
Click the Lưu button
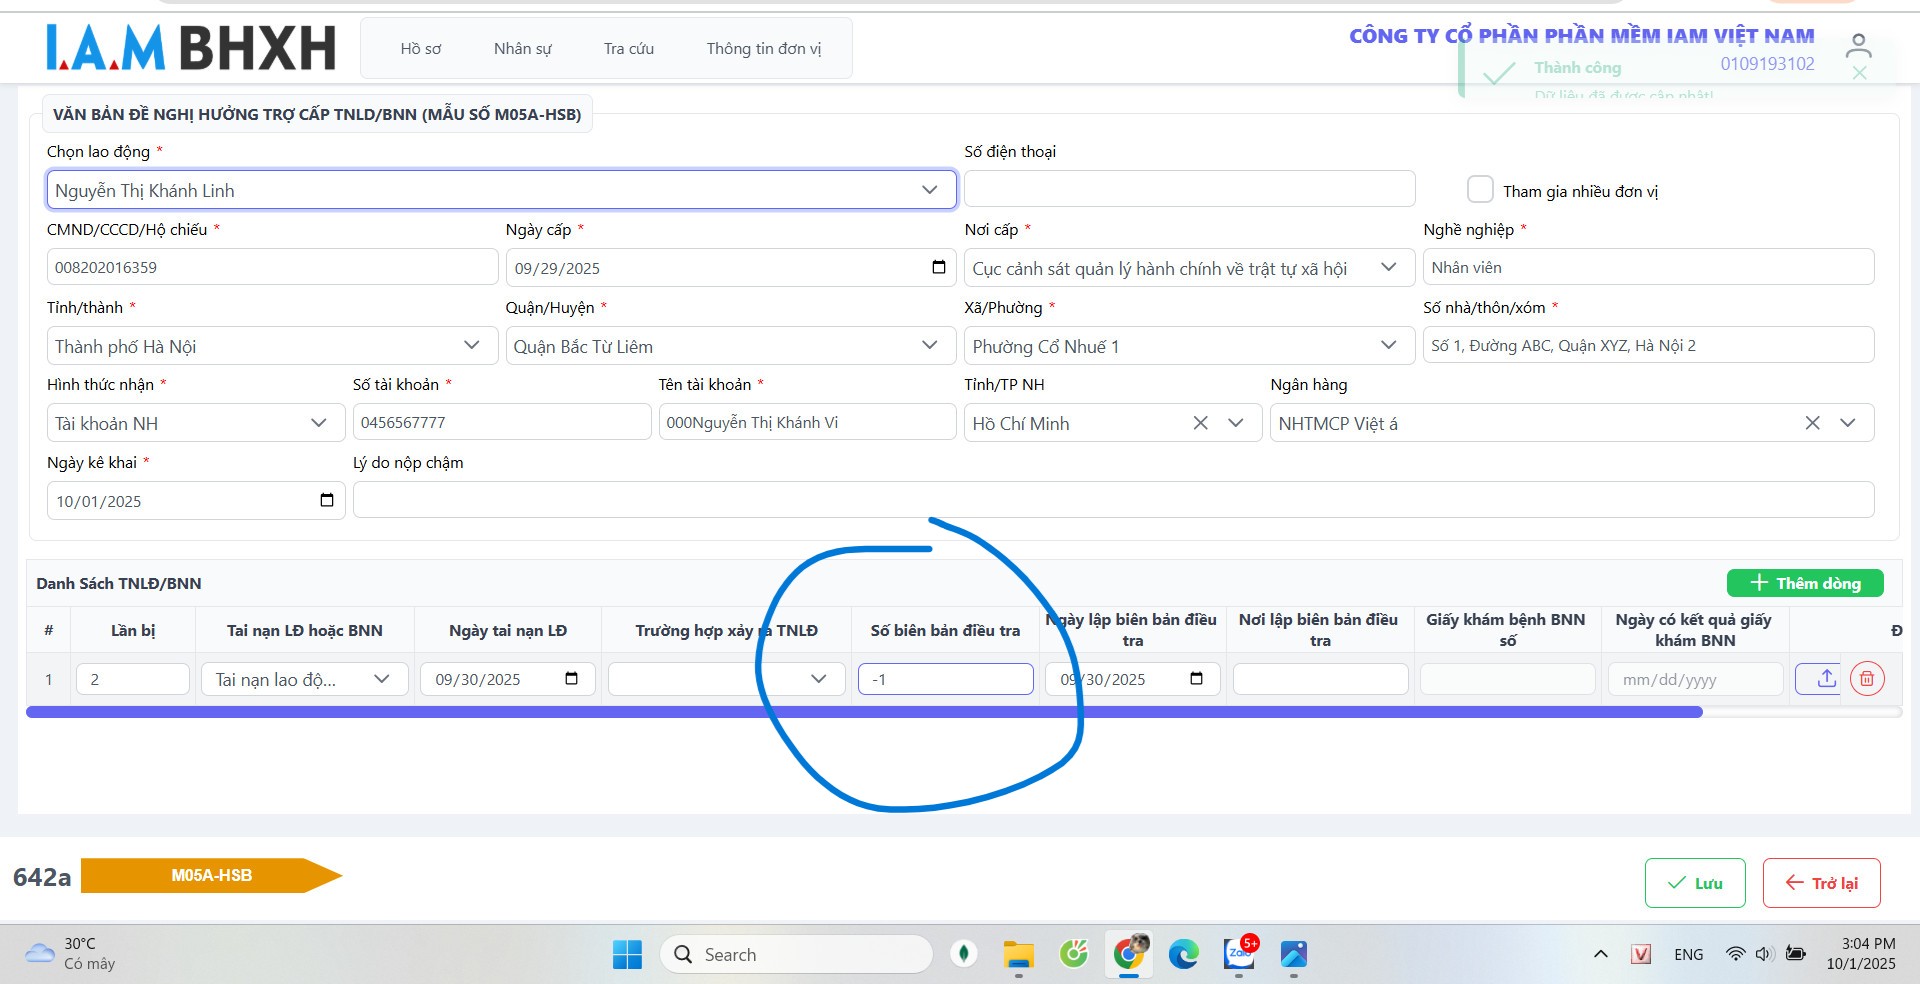(1695, 883)
